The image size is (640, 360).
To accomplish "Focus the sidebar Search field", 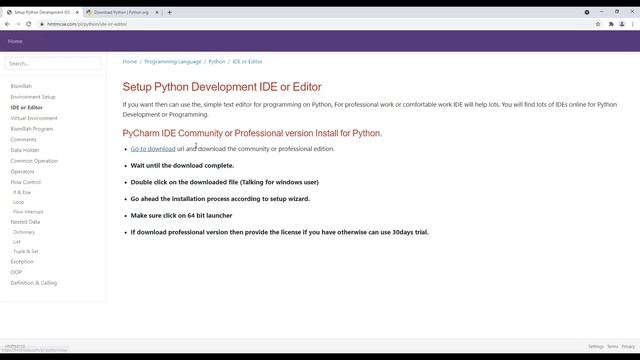I will 53,64.
